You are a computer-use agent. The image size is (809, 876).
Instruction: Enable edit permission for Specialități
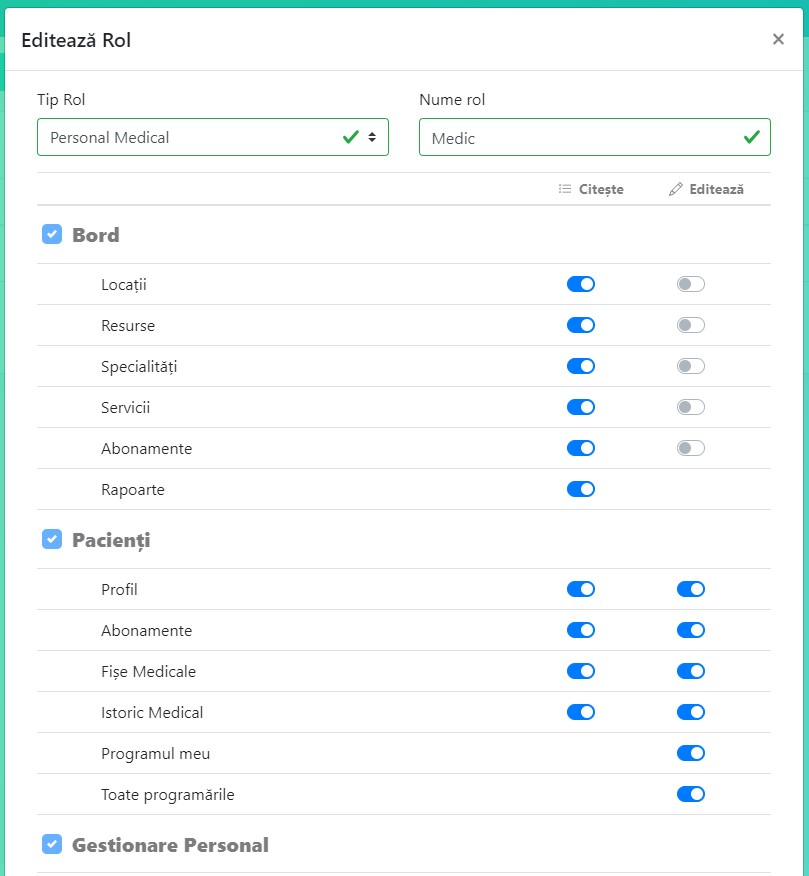(x=691, y=366)
